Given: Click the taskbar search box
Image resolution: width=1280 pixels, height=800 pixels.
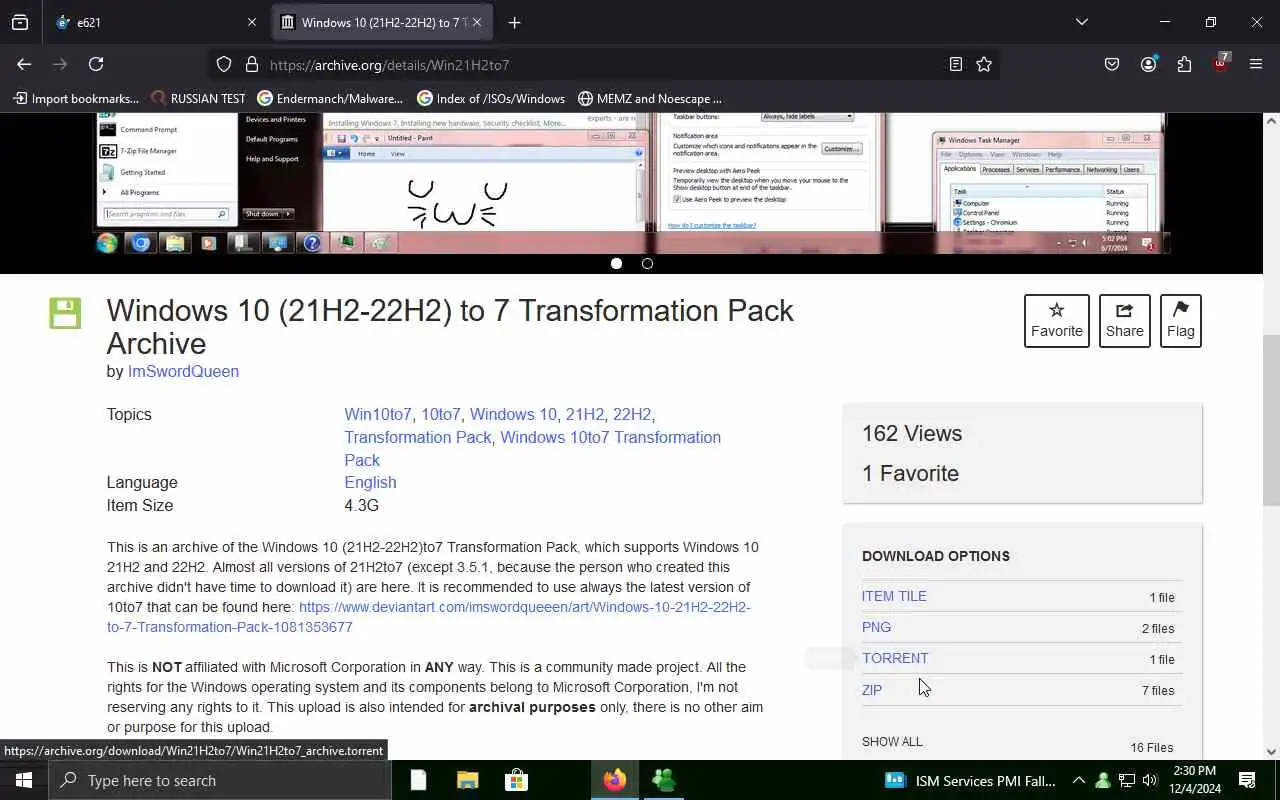Looking at the screenshot, I should (220, 780).
